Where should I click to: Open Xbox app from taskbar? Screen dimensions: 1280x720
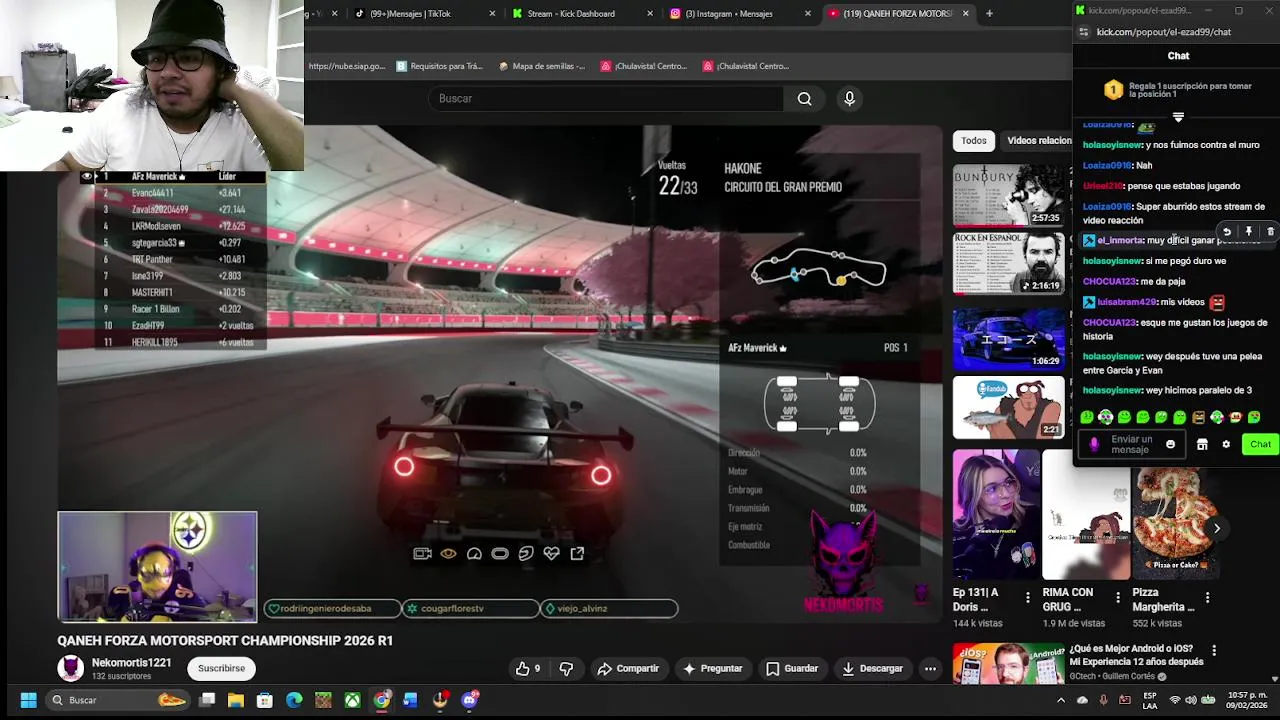tap(352, 700)
